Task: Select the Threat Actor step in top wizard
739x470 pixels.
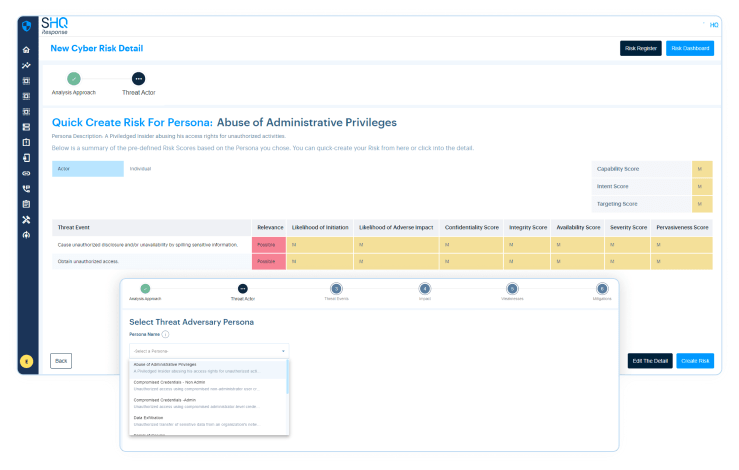Action: tap(138, 78)
